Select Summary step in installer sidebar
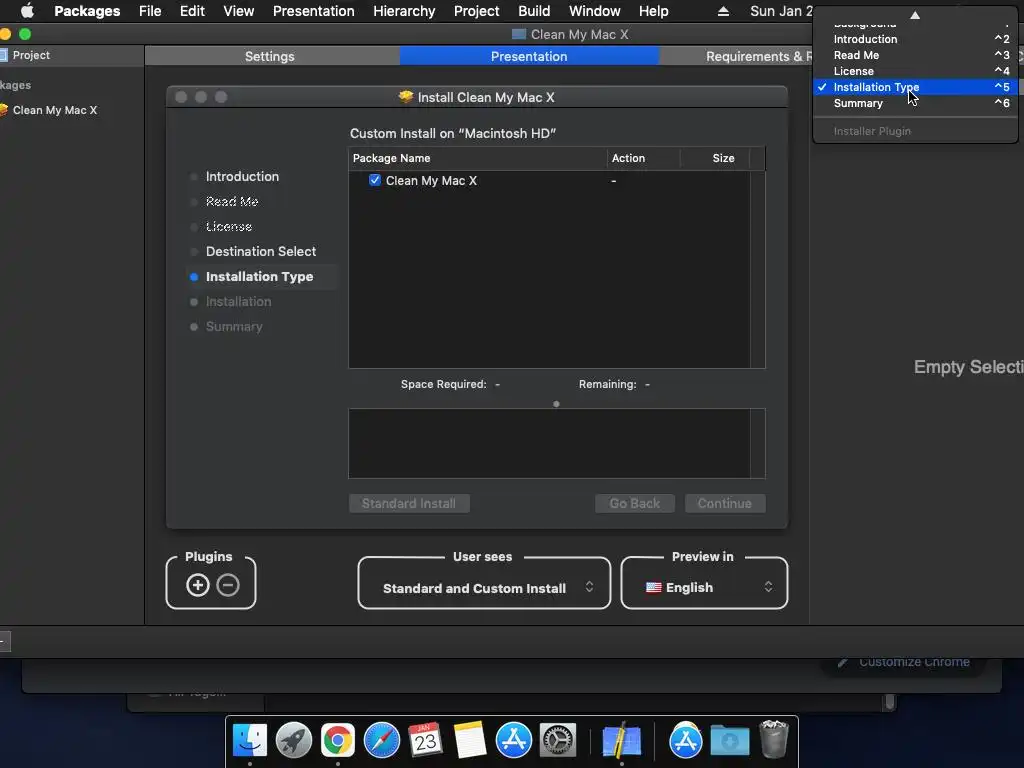1024x768 pixels. (x=234, y=327)
